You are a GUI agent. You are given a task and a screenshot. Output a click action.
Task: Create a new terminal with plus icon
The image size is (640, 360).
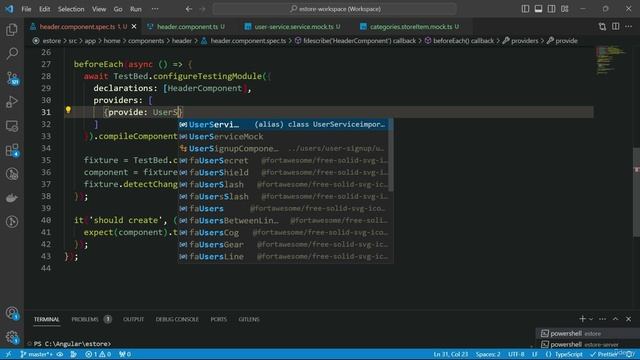tap(582, 319)
